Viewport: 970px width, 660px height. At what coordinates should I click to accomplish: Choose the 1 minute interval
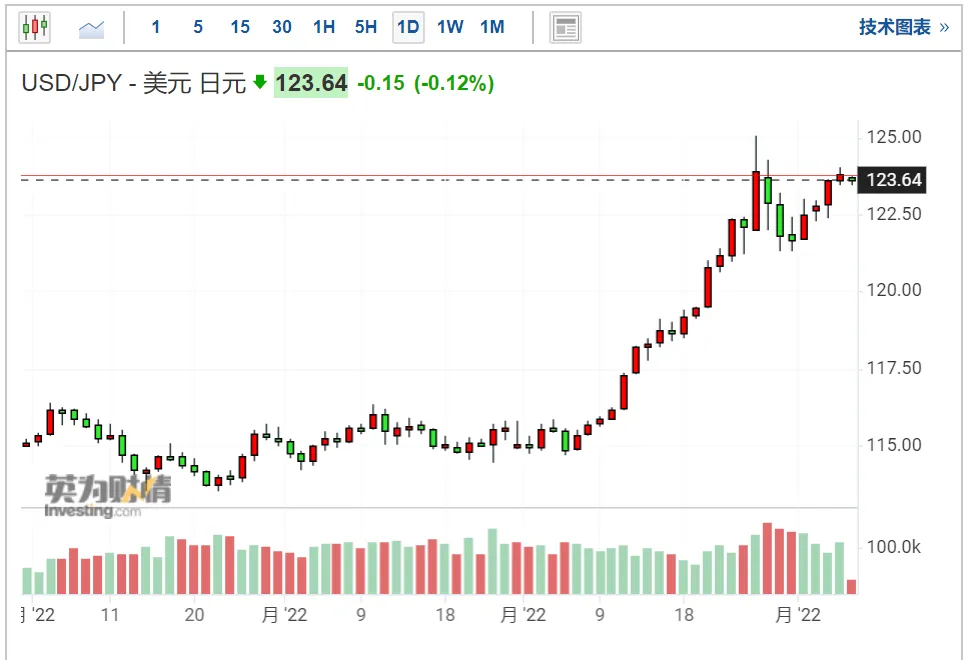point(156,27)
